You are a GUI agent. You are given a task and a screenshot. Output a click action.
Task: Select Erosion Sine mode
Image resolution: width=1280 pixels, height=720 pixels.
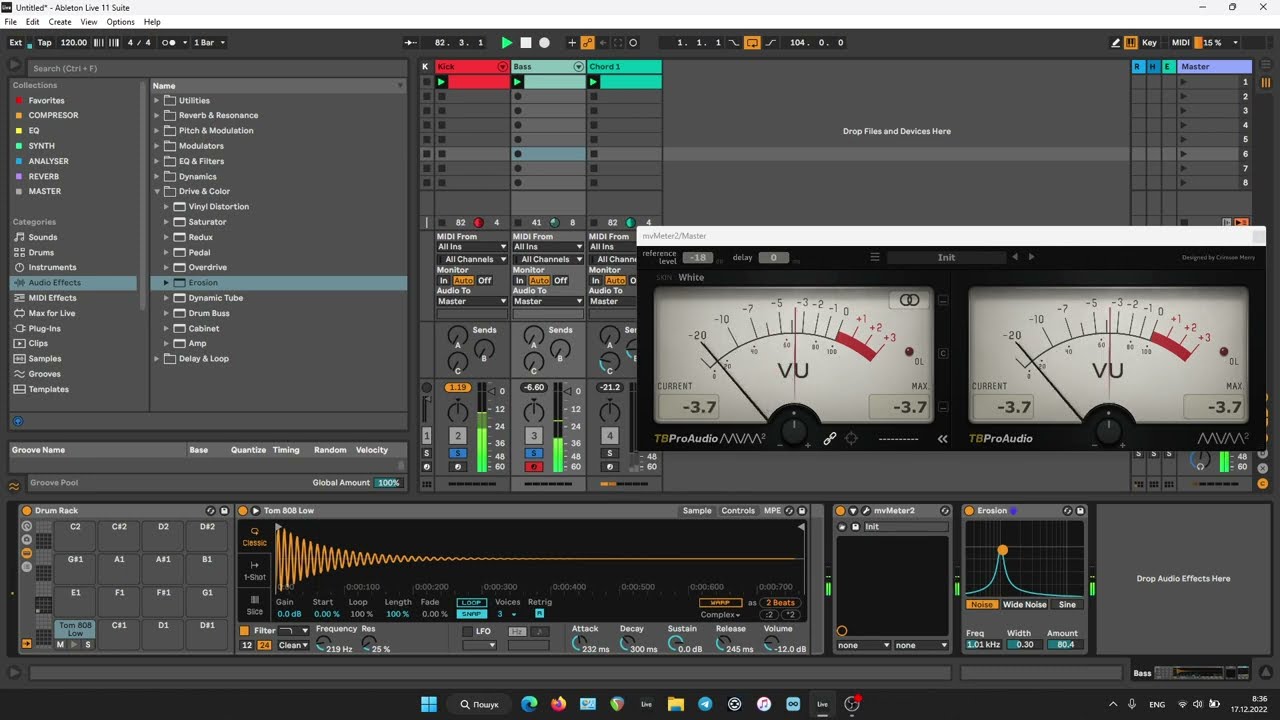pos(1067,605)
